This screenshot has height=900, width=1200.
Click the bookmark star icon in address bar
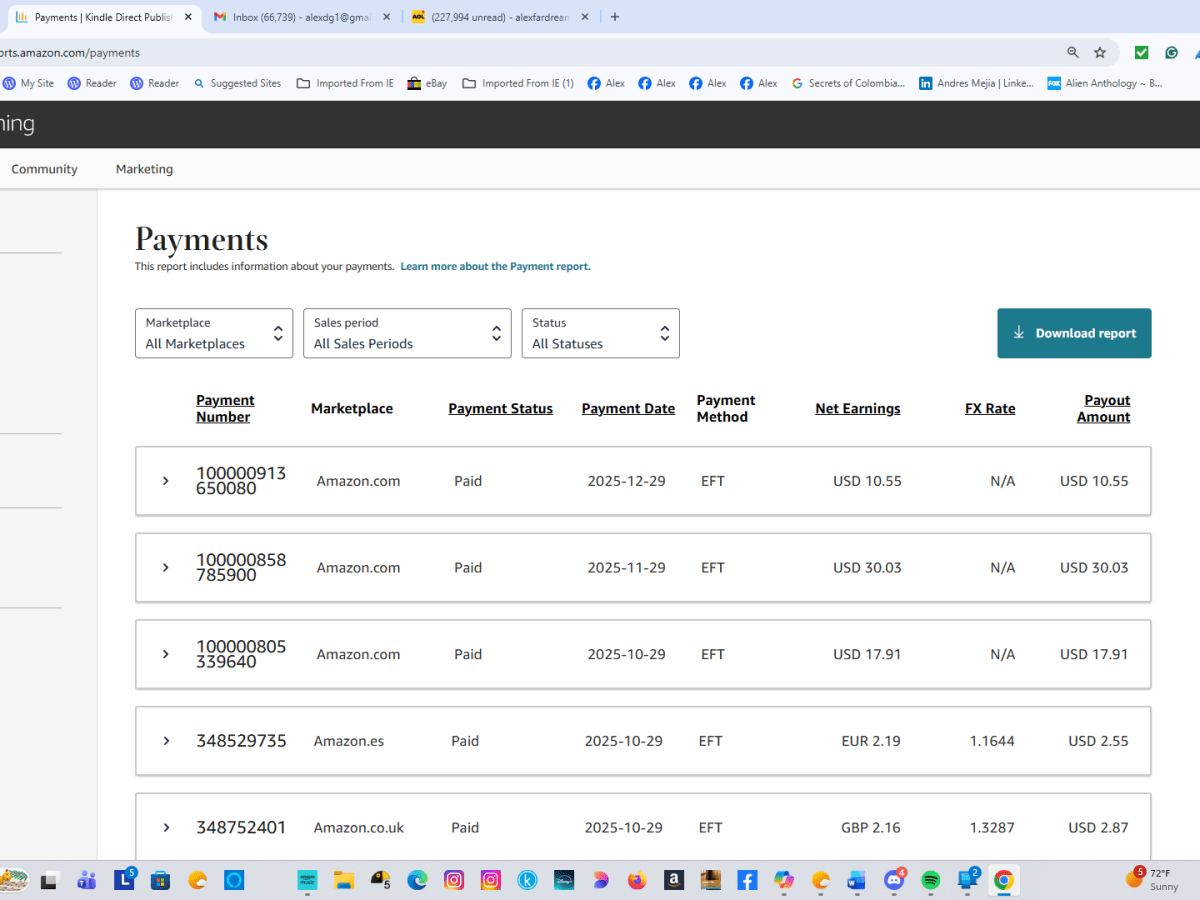[1100, 52]
